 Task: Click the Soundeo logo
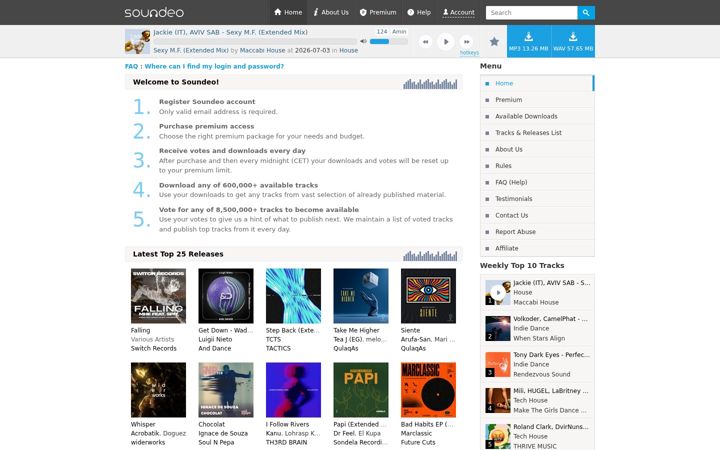154,12
